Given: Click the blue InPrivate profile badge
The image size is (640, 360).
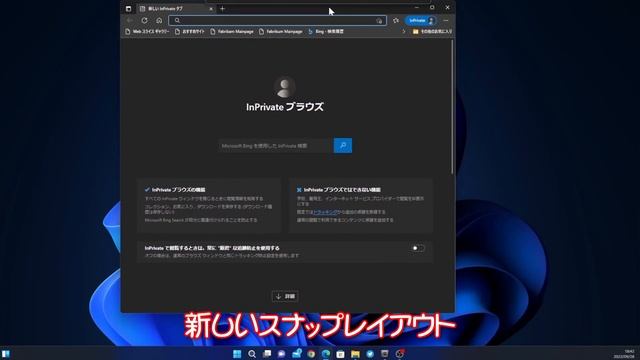Looking at the screenshot, I should tap(420, 20).
